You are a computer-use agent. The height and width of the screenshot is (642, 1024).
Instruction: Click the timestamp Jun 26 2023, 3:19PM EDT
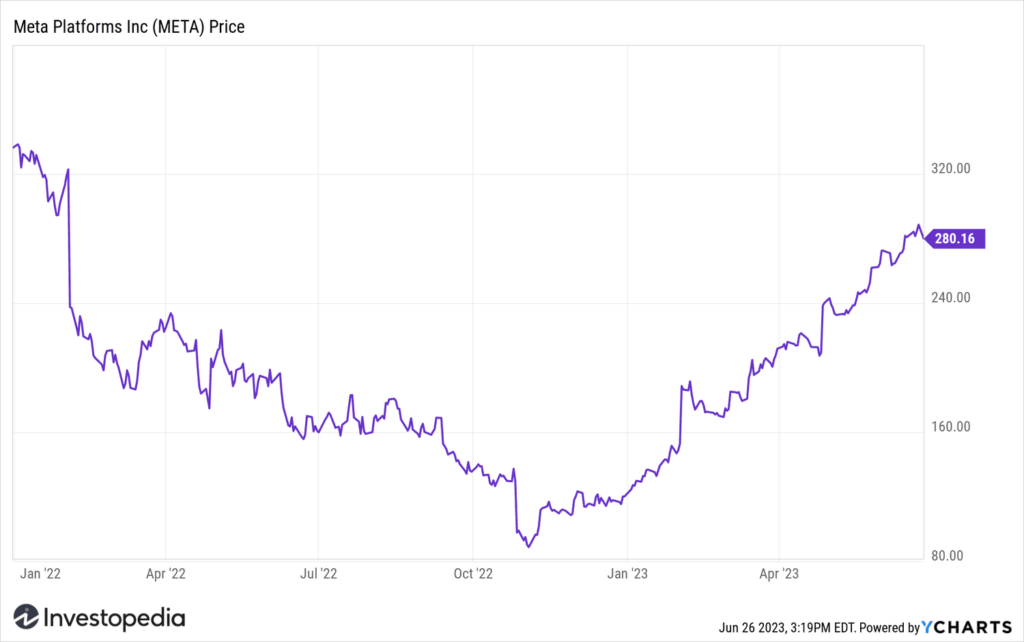787,628
